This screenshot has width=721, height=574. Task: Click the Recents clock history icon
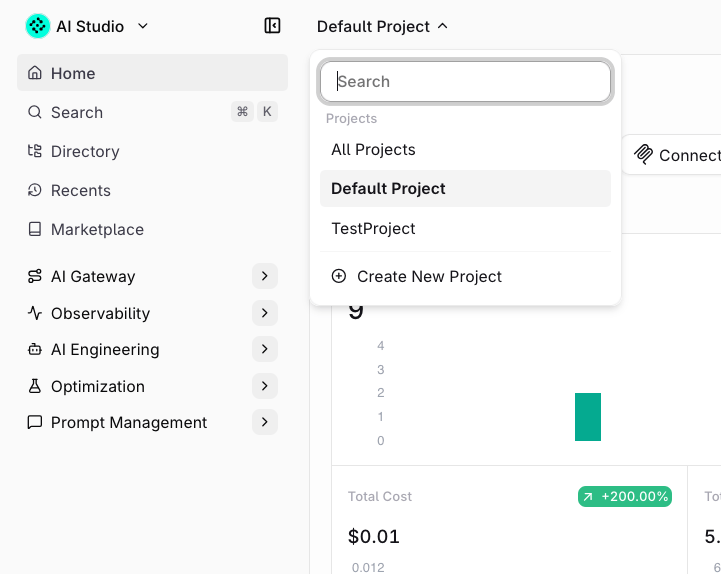point(34,190)
